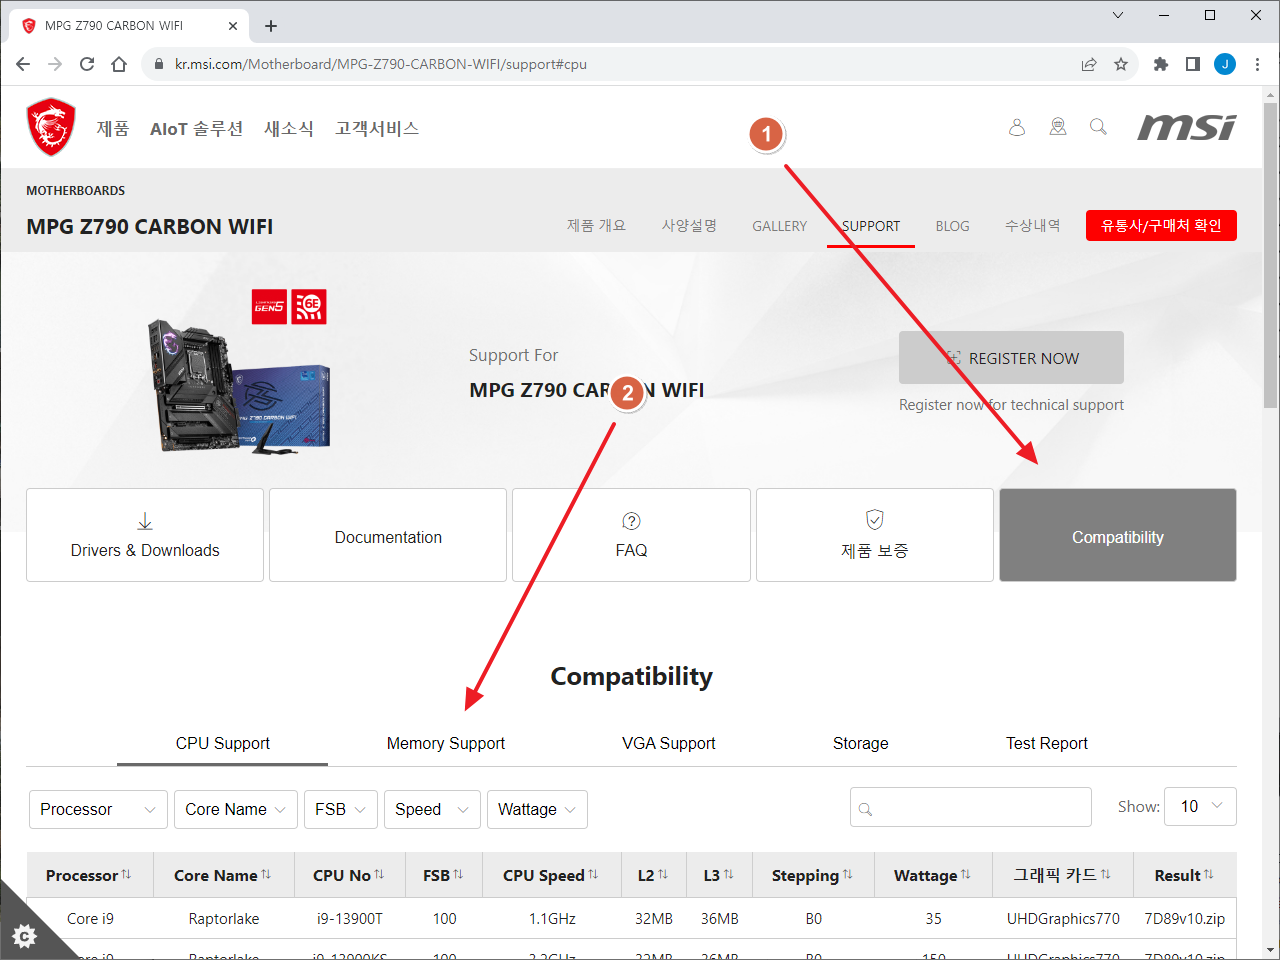Open the tab search chevron
This screenshot has width=1280, height=960.
click(1118, 15)
